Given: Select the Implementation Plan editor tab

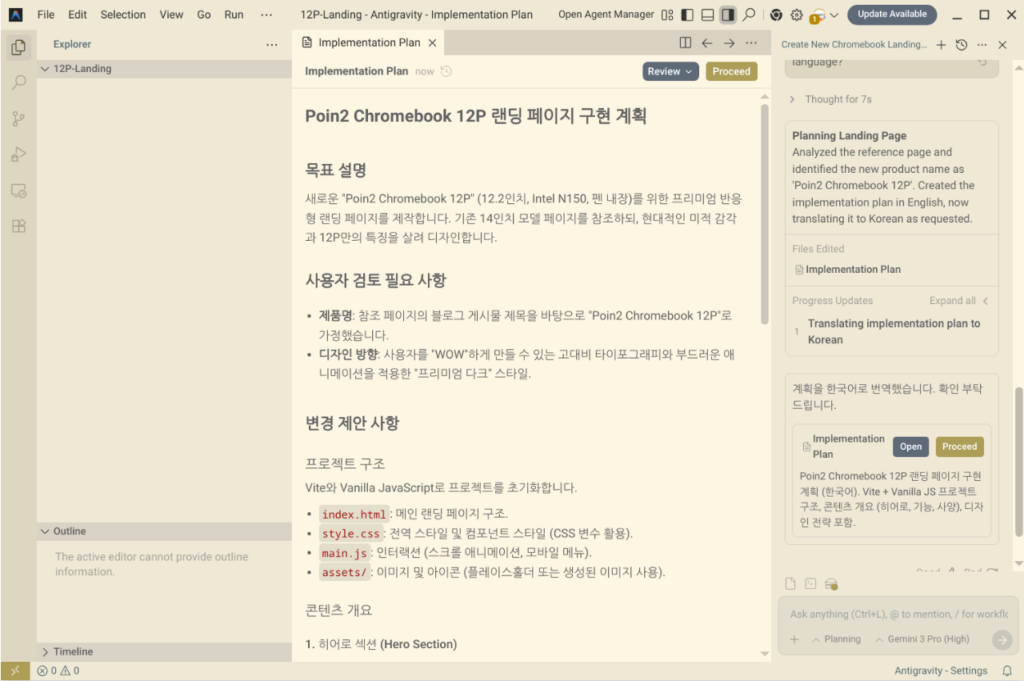Looking at the screenshot, I should point(368,43).
